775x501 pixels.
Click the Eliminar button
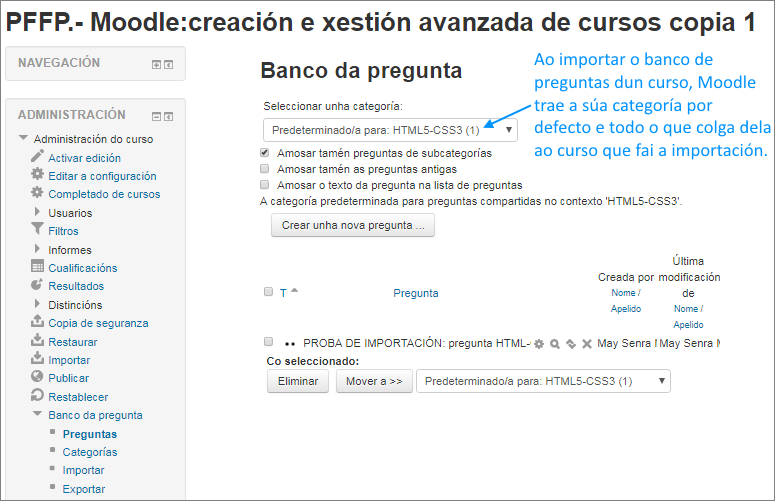[298, 381]
